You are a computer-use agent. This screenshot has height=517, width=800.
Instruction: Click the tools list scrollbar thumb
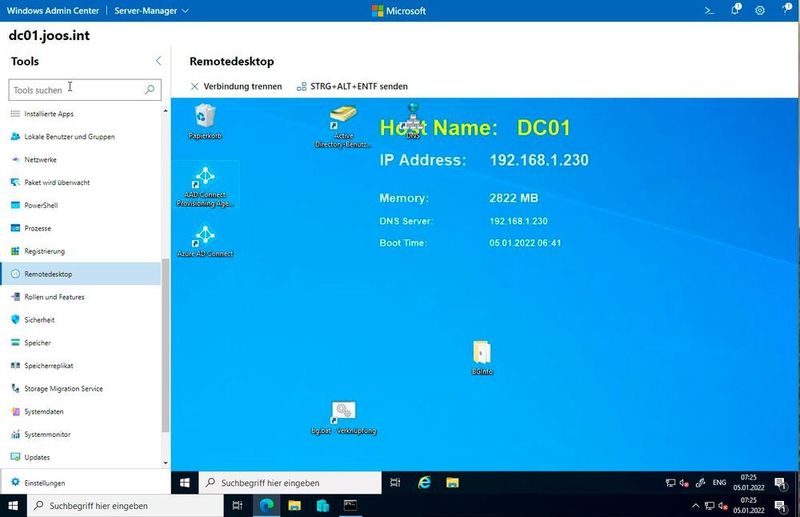click(165, 346)
